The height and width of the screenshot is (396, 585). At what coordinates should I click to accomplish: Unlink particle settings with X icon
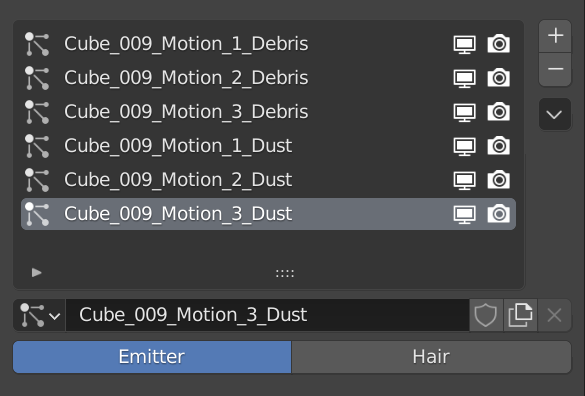point(554,315)
